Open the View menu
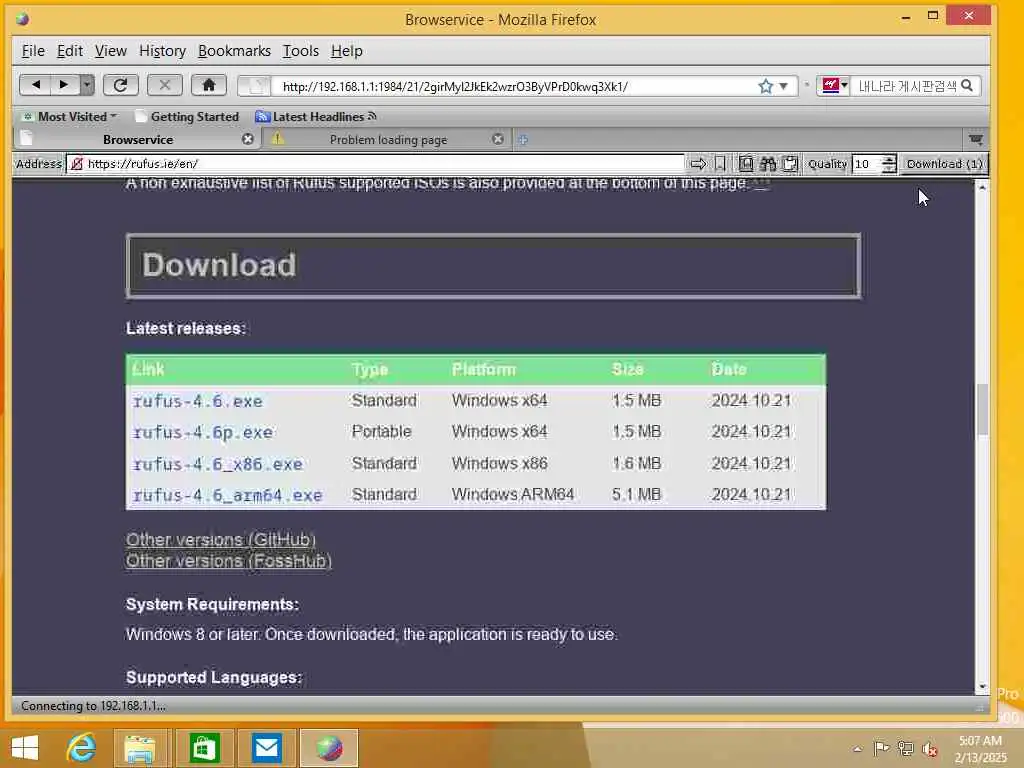 (x=110, y=51)
